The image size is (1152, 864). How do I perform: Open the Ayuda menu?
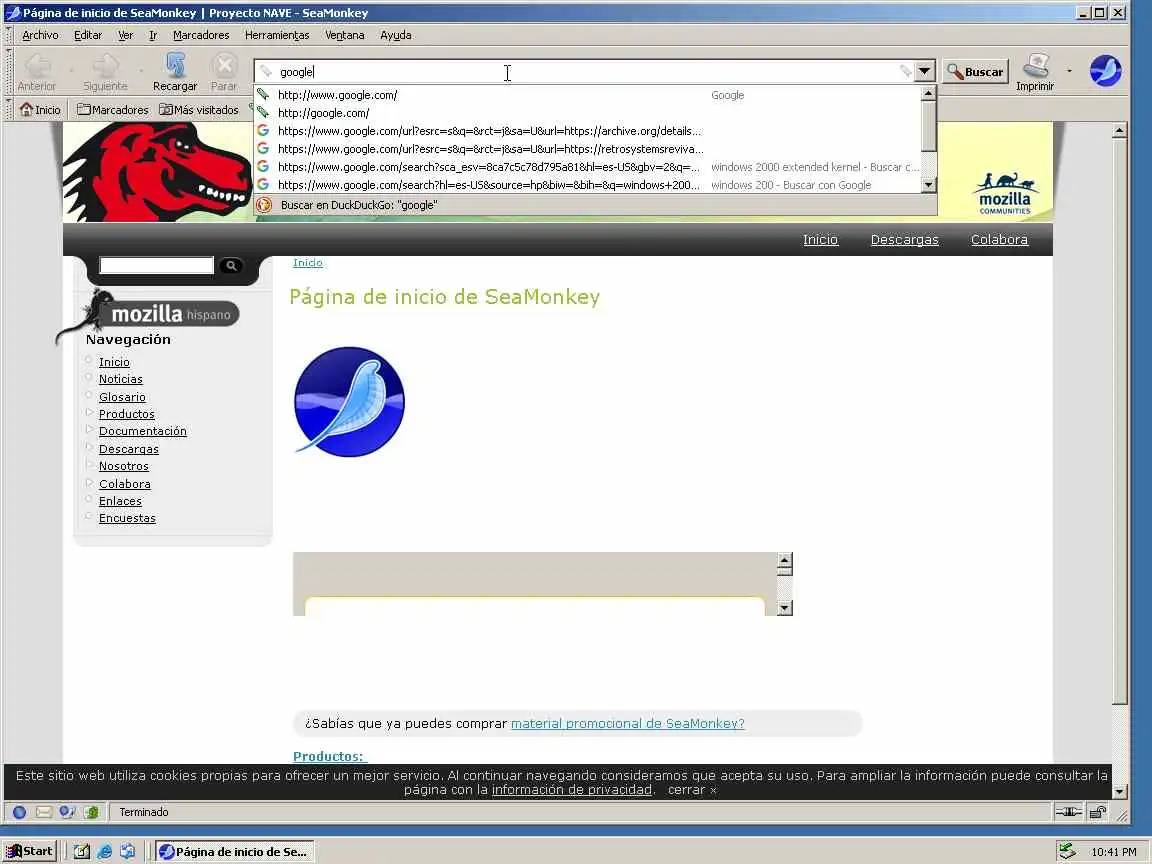click(x=395, y=35)
